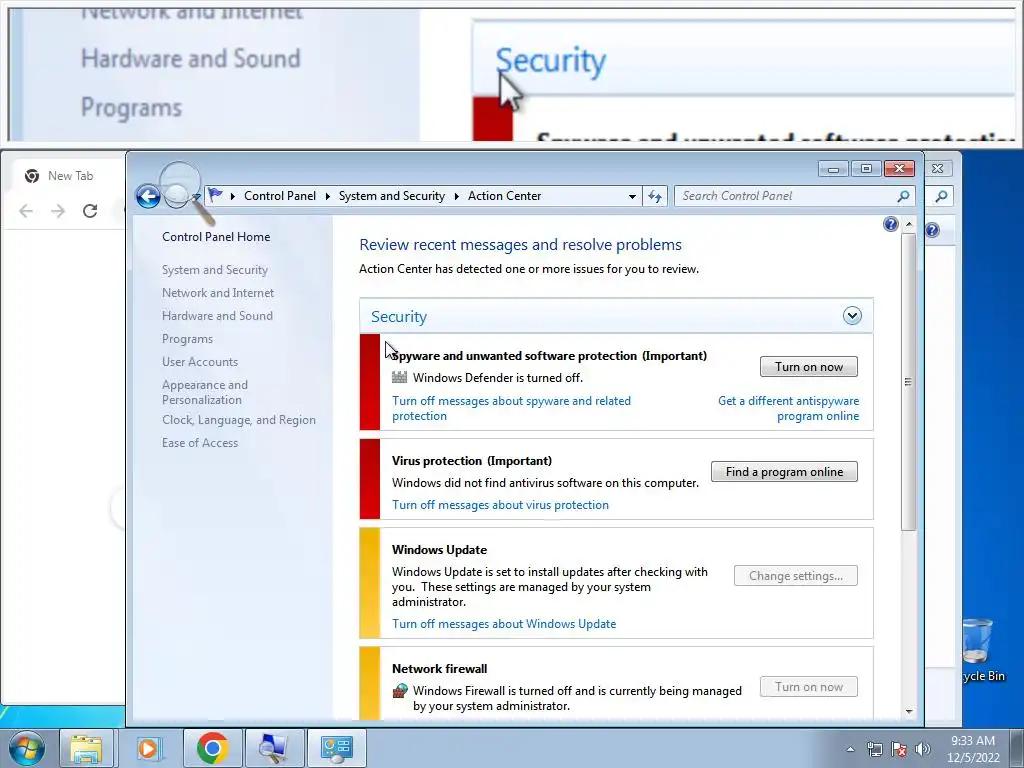The height and width of the screenshot is (768, 1024).
Task: Open Hardware and Sound in sidebar
Action: [x=217, y=315]
